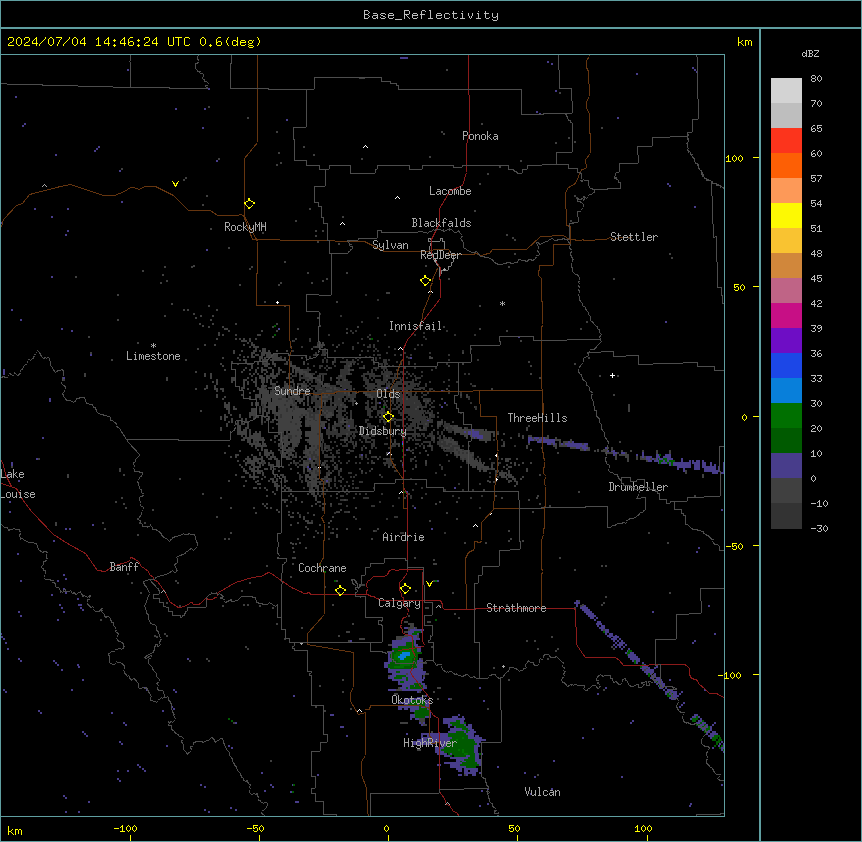Screen dimensions: 862x842
Task: Click the white asterisk marker above Limestone
Action: pyautogui.click(x=153, y=346)
